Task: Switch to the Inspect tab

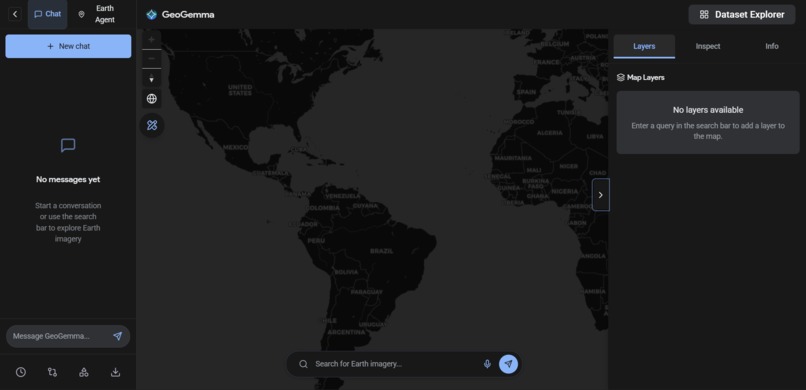Action: tap(708, 46)
